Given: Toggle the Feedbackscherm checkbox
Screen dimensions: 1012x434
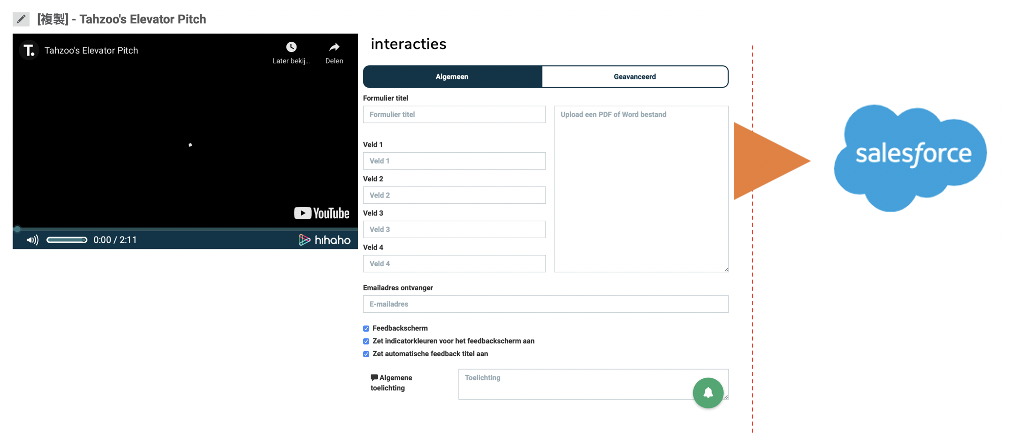Looking at the screenshot, I should tap(367, 329).
